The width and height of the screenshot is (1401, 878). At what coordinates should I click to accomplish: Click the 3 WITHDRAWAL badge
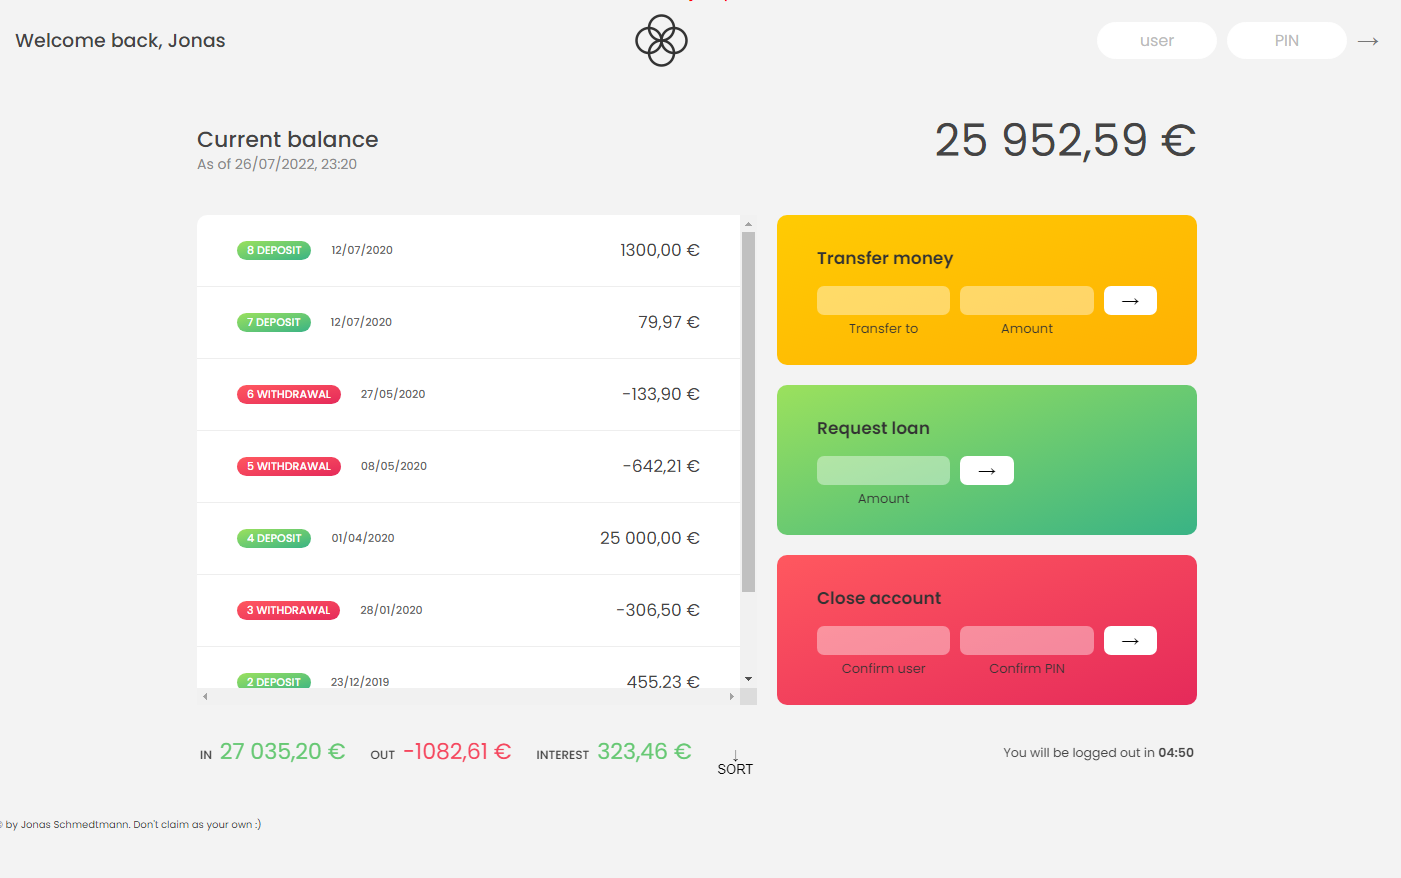(x=288, y=610)
